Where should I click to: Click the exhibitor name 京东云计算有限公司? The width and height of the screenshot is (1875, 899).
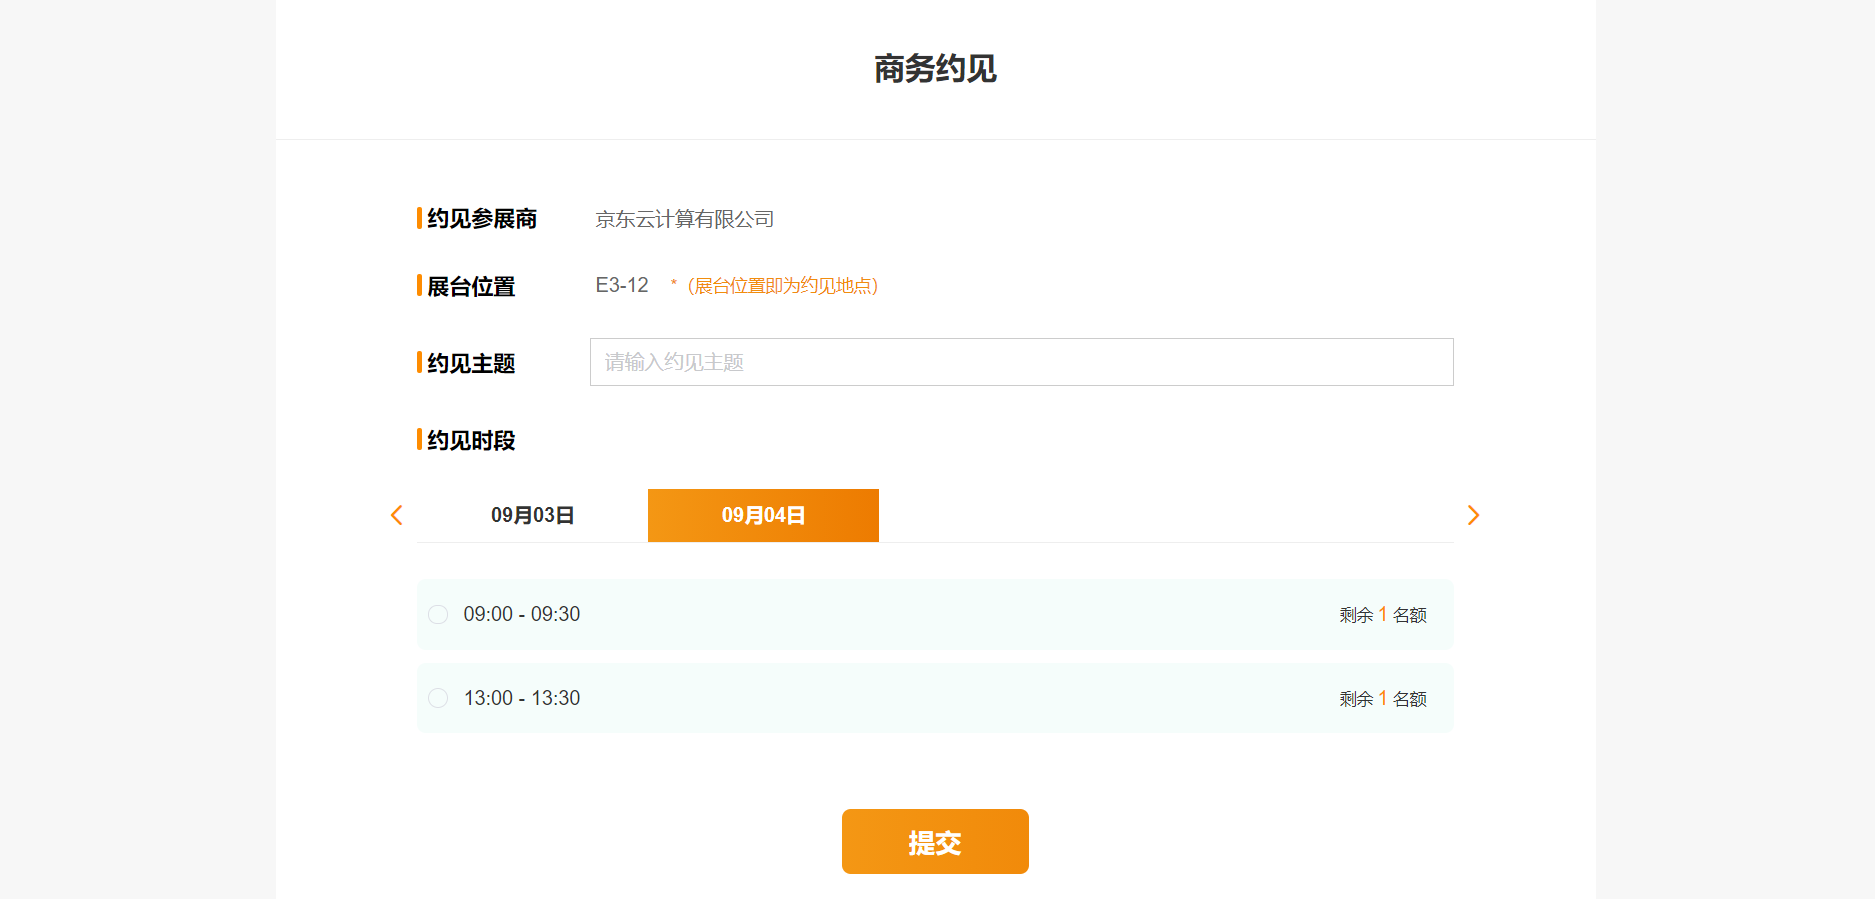(684, 219)
